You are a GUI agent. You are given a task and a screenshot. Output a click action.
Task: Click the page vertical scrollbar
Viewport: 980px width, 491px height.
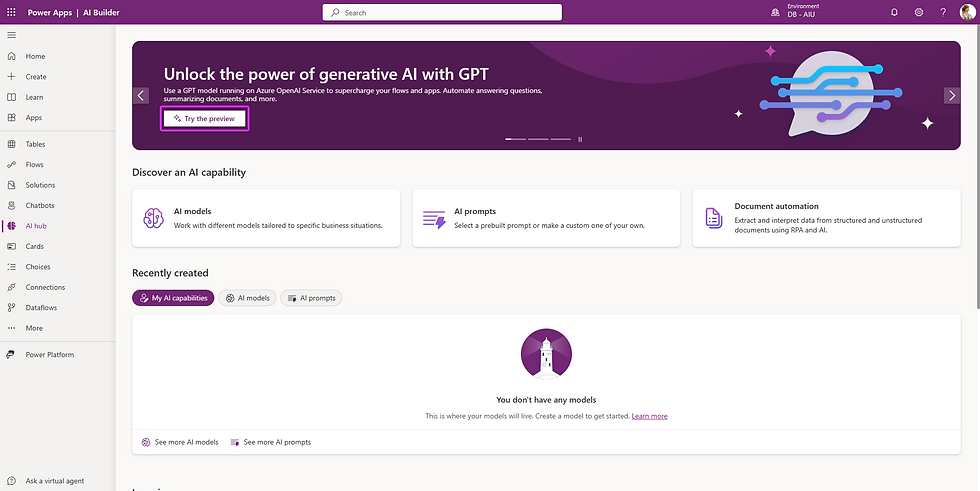coord(976,166)
